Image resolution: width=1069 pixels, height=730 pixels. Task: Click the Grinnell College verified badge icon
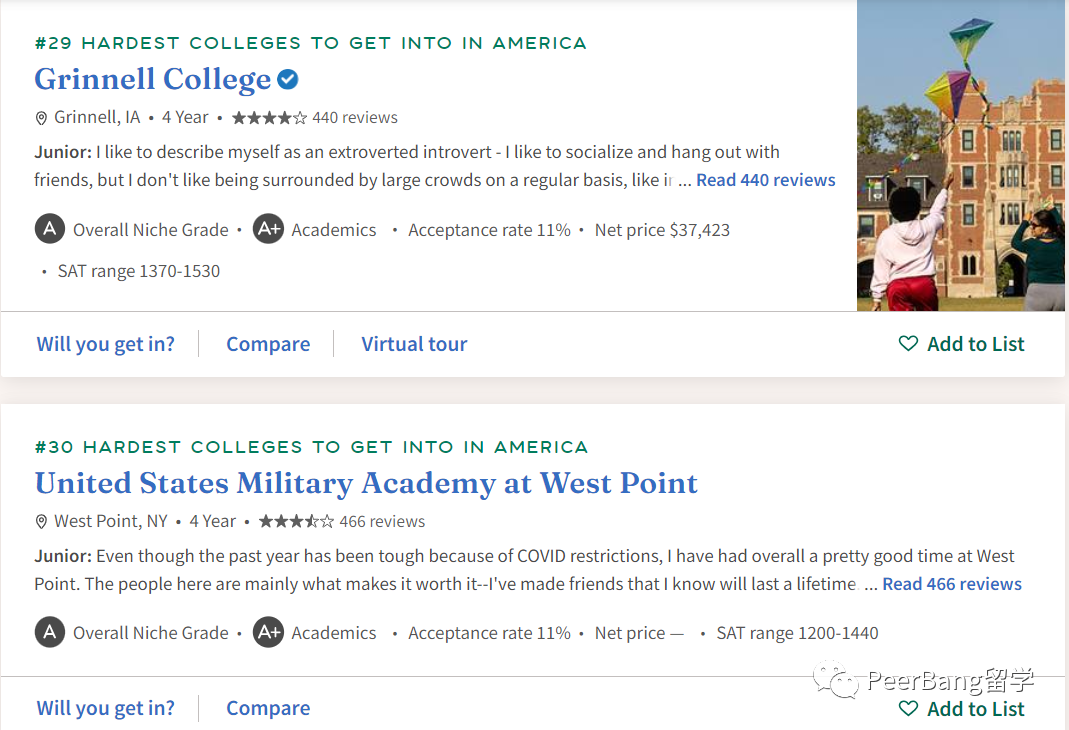point(288,80)
